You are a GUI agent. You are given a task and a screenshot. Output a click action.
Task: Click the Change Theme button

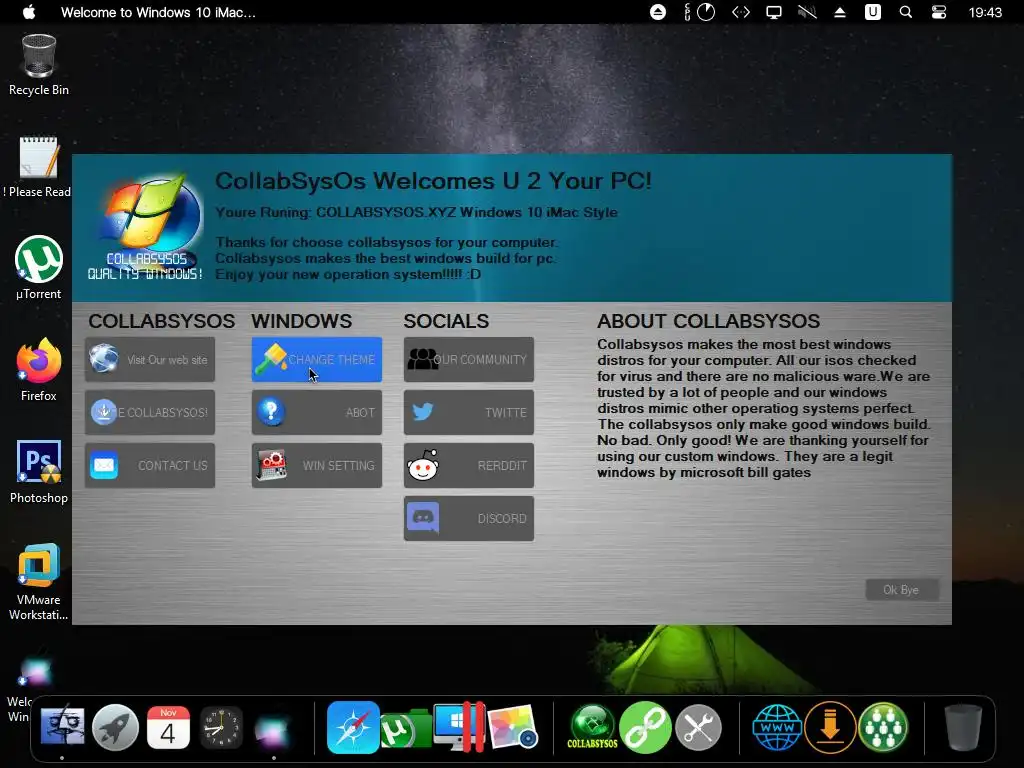pyautogui.click(x=317, y=359)
